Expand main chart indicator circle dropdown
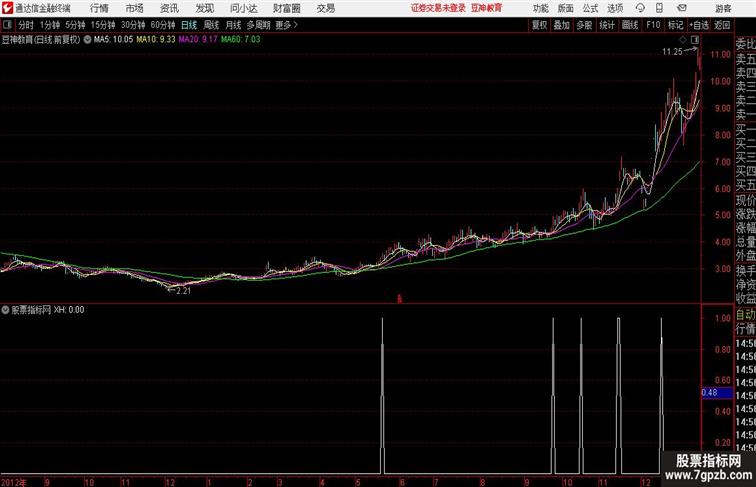 click(x=87, y=40)
